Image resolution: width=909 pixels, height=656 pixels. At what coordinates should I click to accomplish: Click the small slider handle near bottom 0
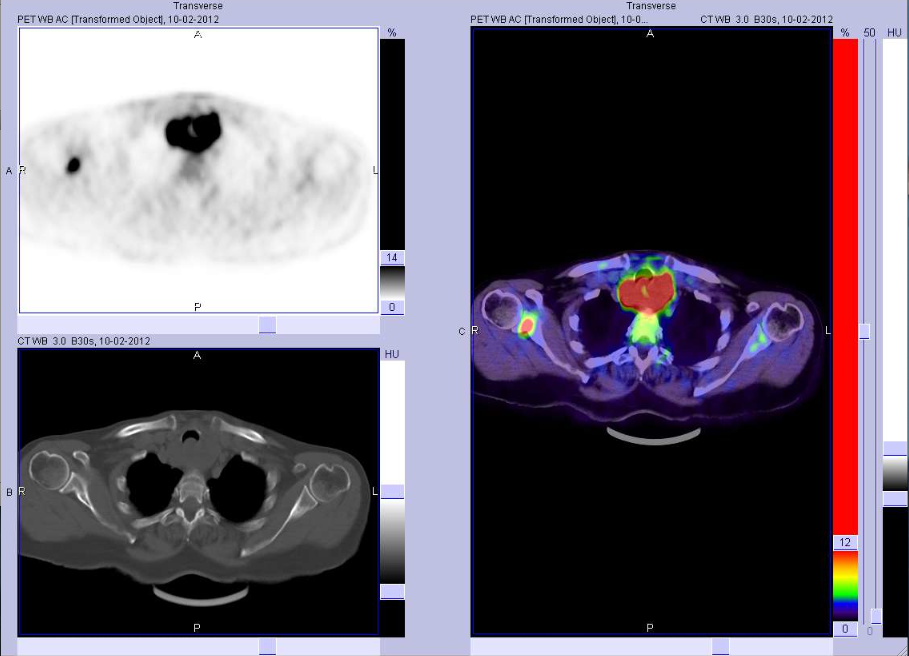pos(877,616)
